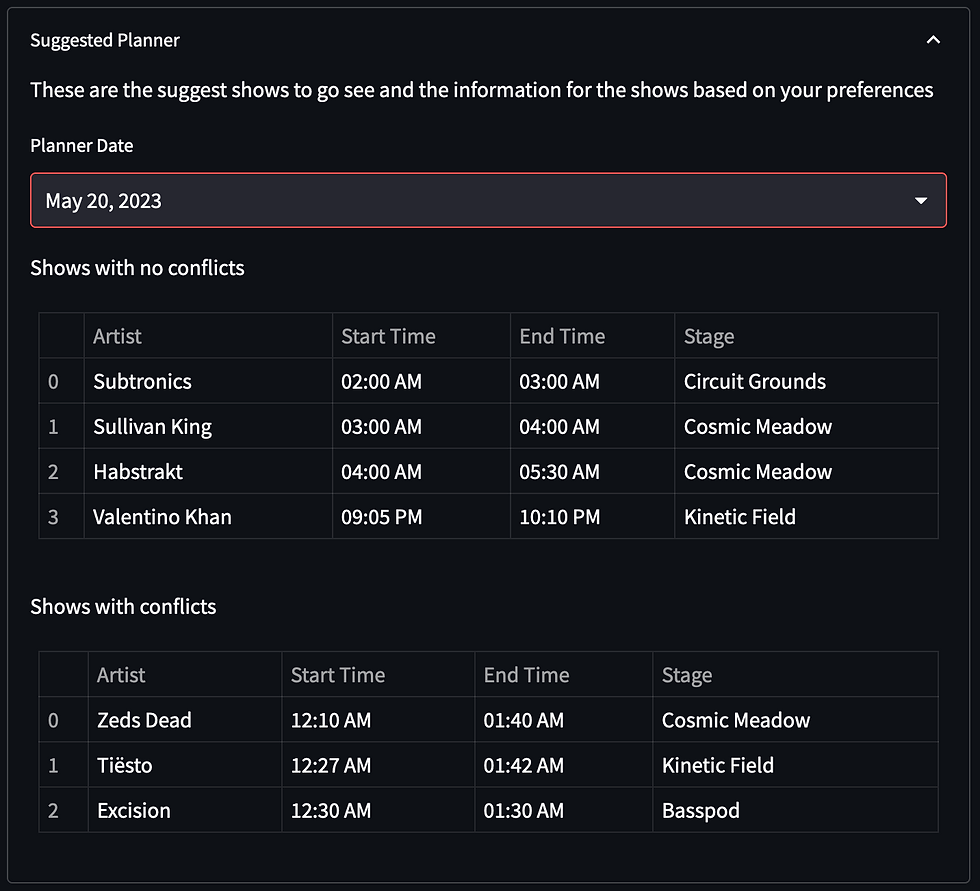Sort no-conflicts table by Artist header
This screenshot has width=980, height=891.
[208, 336]
